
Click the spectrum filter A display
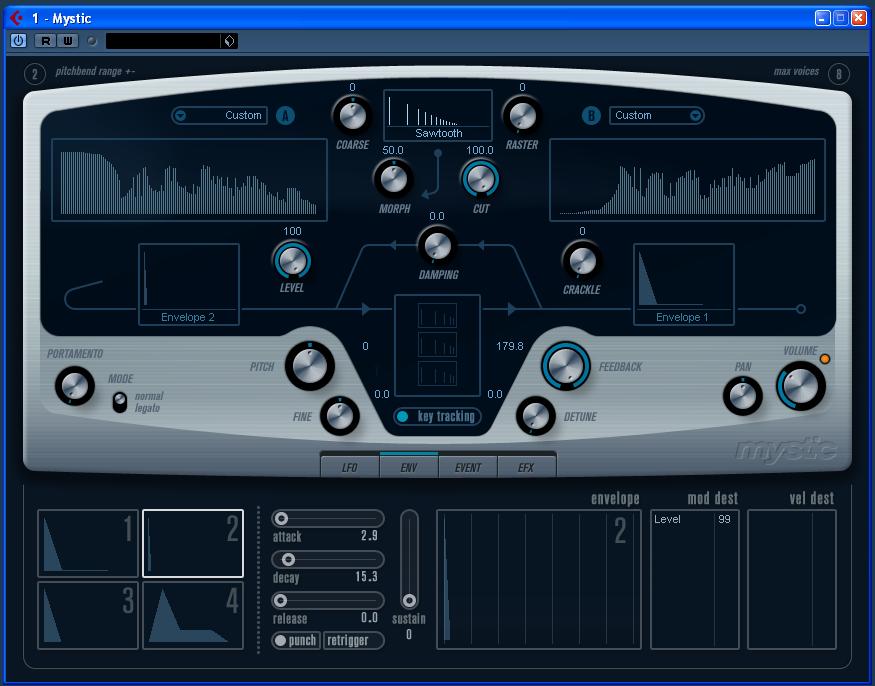point(189,180)
